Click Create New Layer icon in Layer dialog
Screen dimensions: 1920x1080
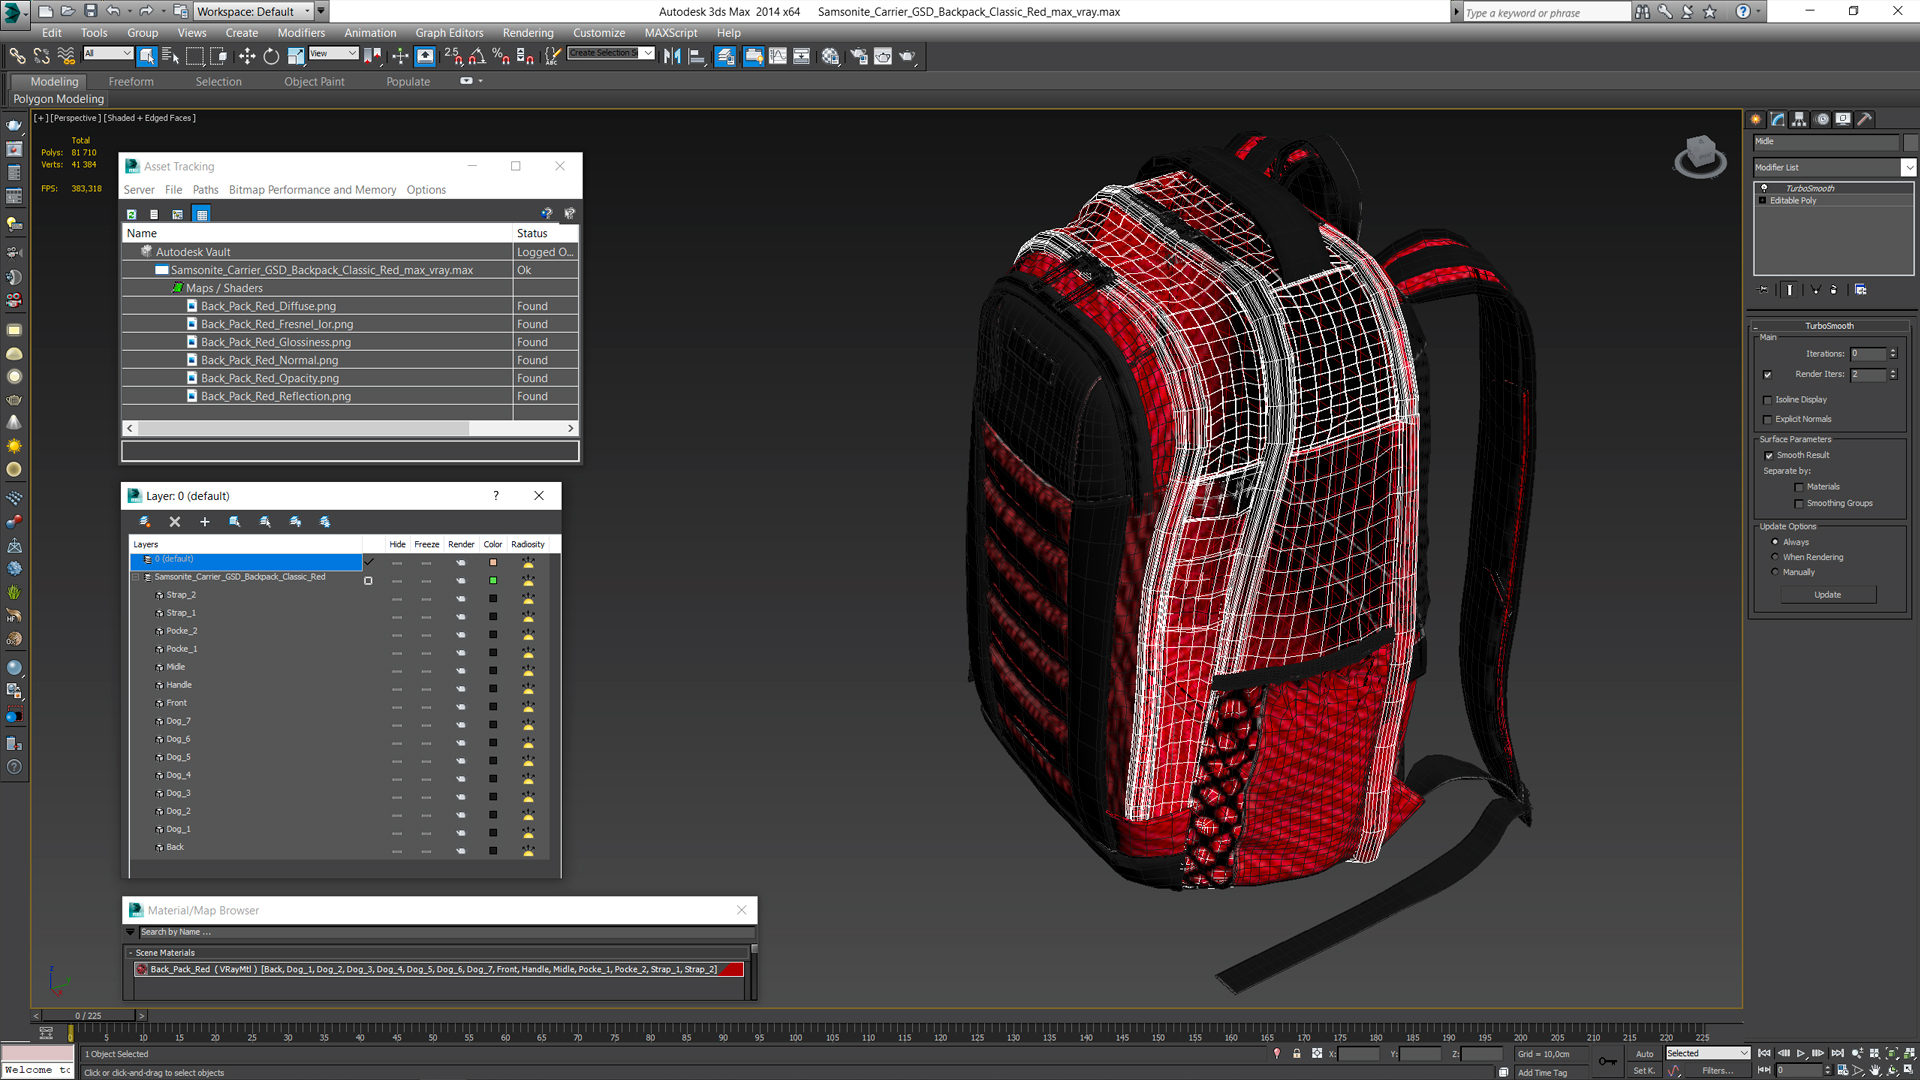(x=145, y=522)
